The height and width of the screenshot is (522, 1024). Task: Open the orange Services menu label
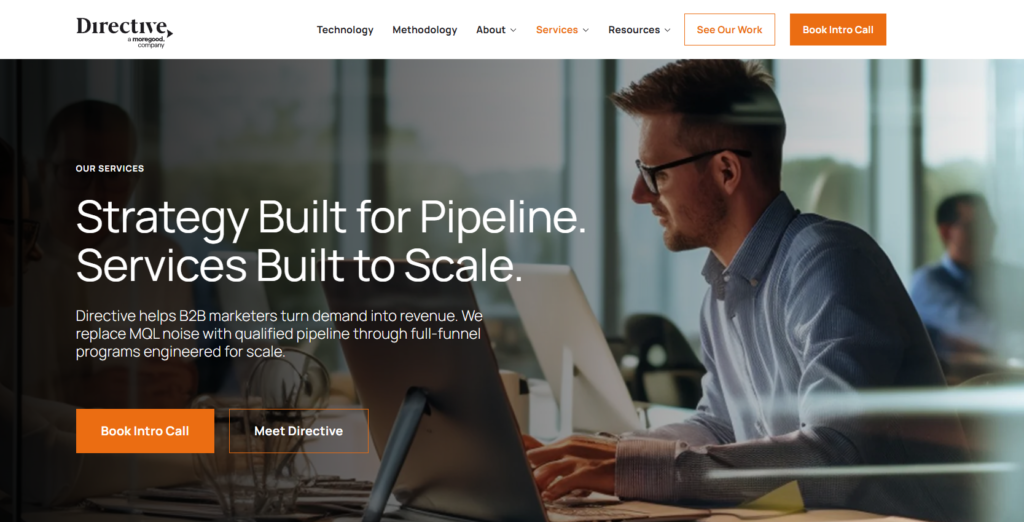pyautogui.click(x=556, y=30)
